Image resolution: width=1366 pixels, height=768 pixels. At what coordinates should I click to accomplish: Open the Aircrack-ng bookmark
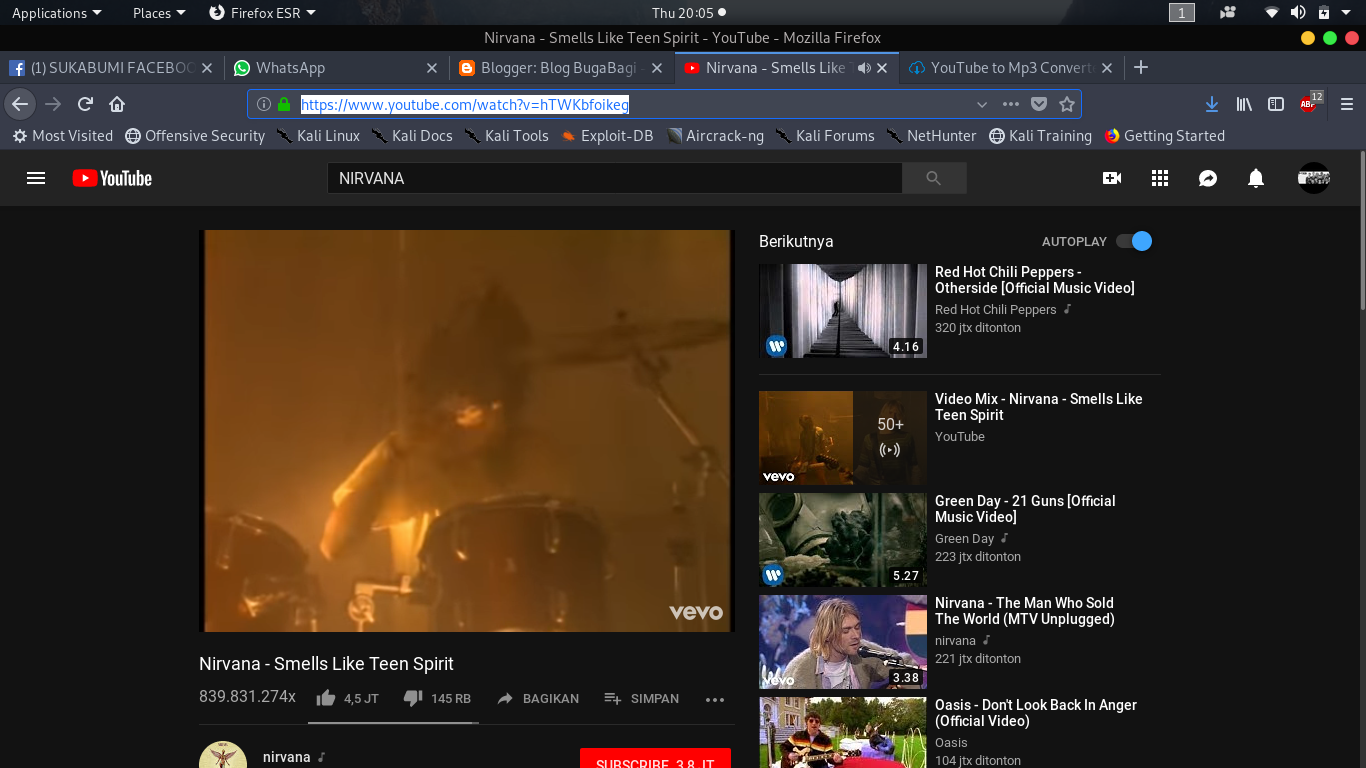[x=715, y=136]
